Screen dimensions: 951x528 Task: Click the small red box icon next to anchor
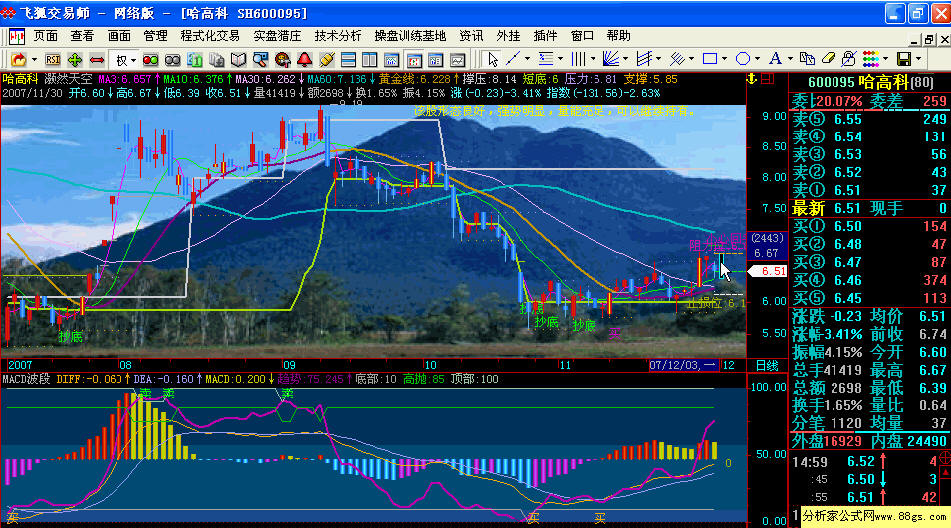pyautogui.click(x=768, y=79)
